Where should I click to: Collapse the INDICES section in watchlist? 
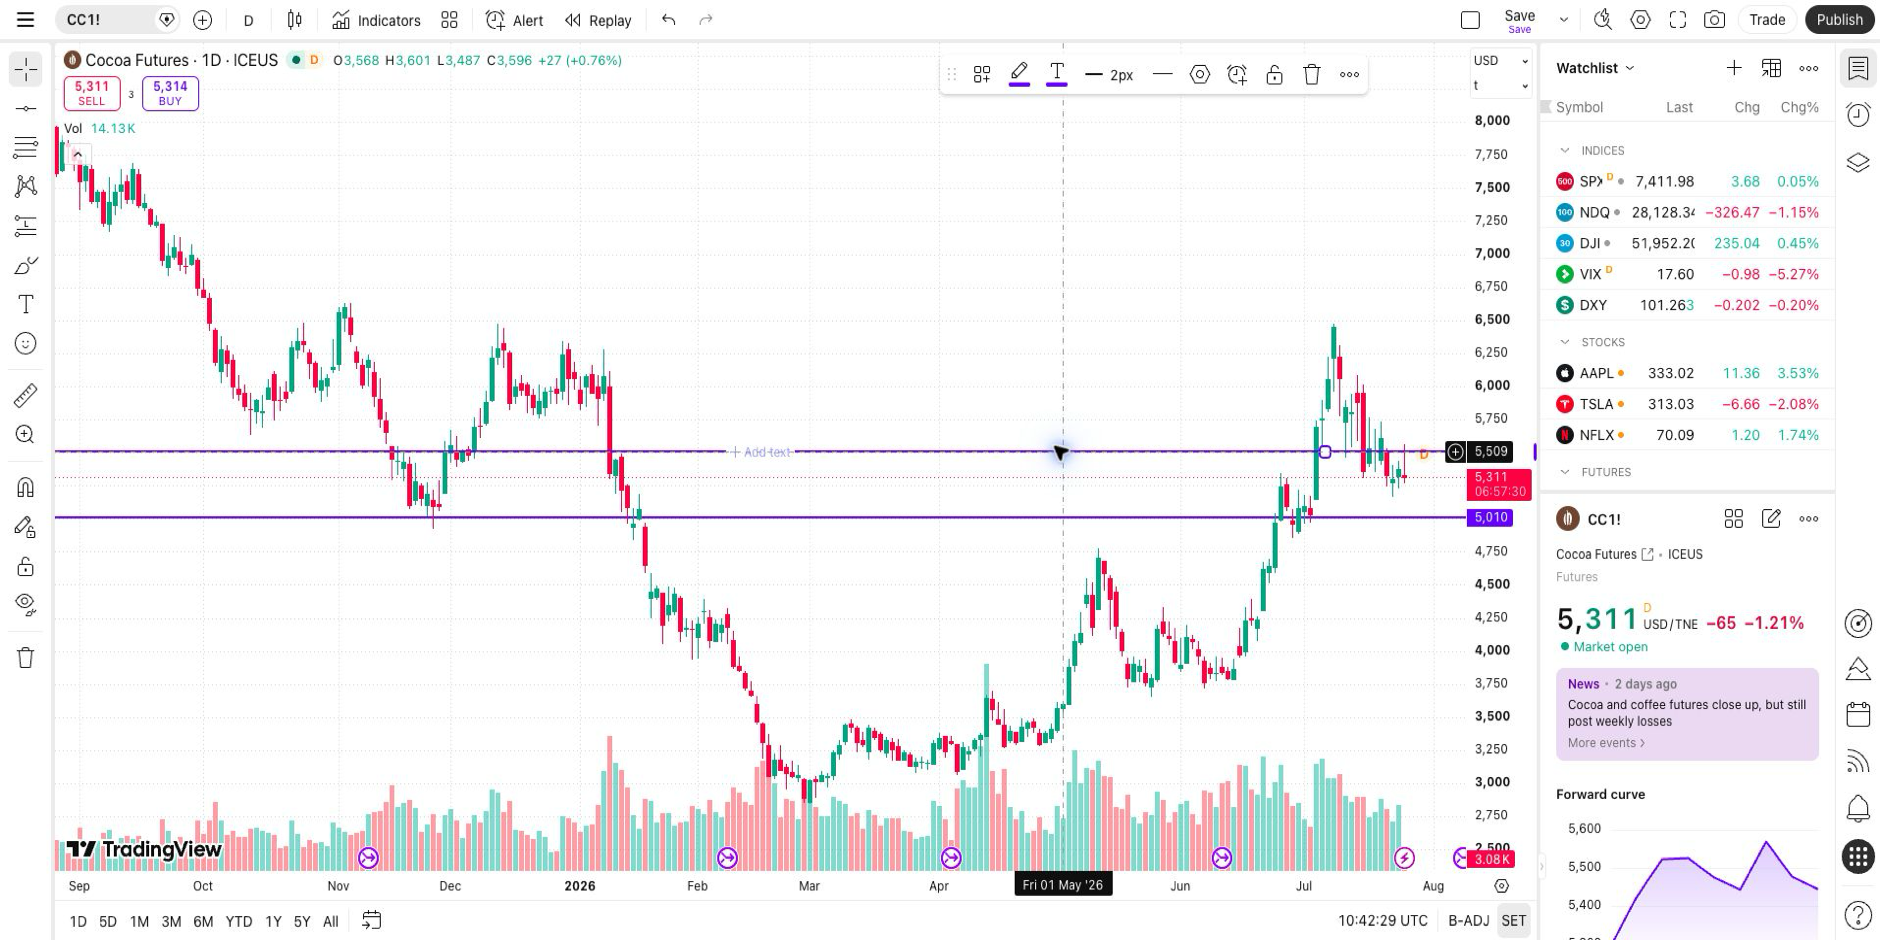(x=1565, y=150)
